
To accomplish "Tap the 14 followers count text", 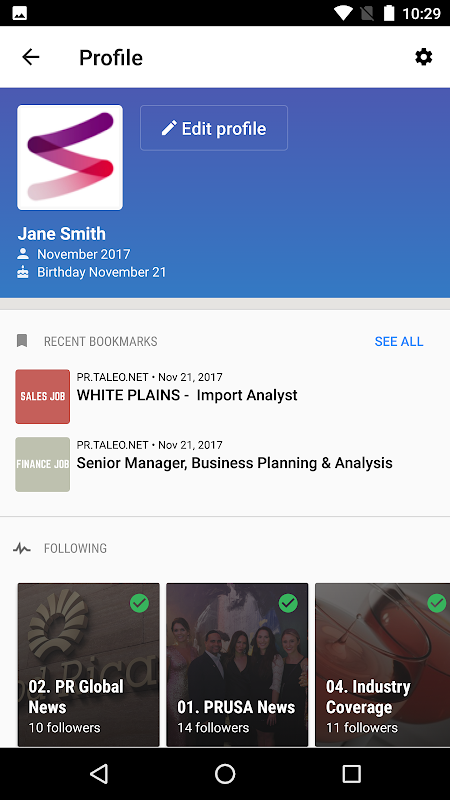I will 213,728.
